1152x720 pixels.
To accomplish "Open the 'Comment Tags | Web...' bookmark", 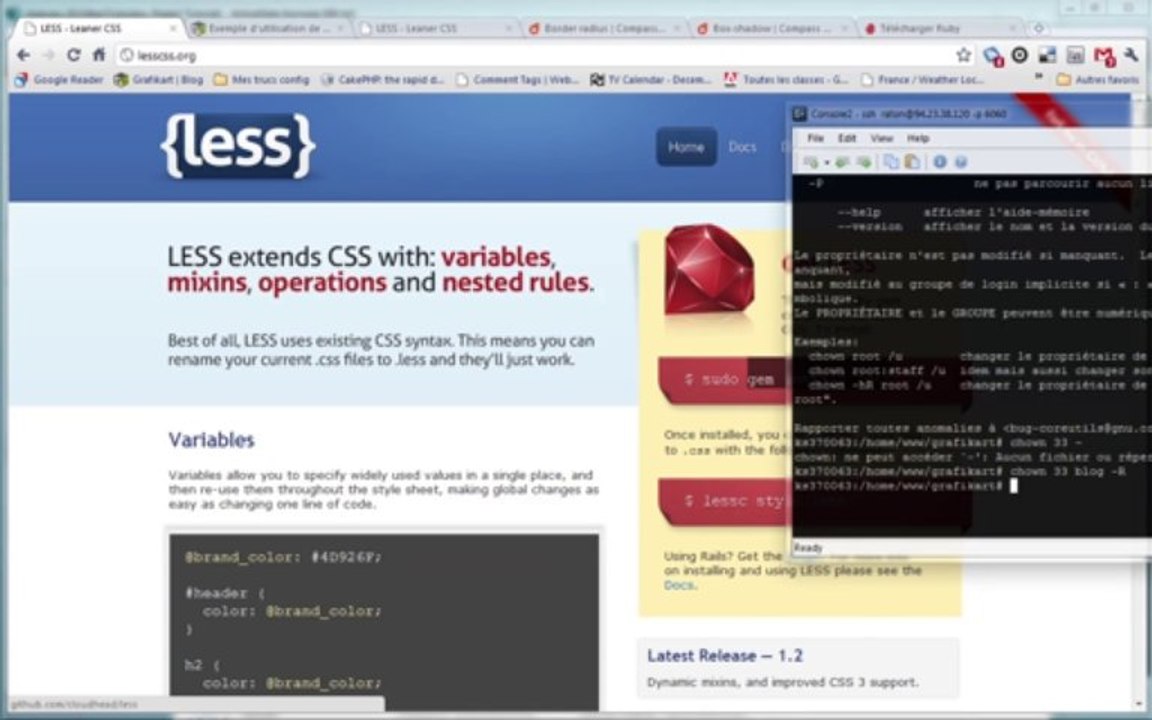I will (517, 79).
